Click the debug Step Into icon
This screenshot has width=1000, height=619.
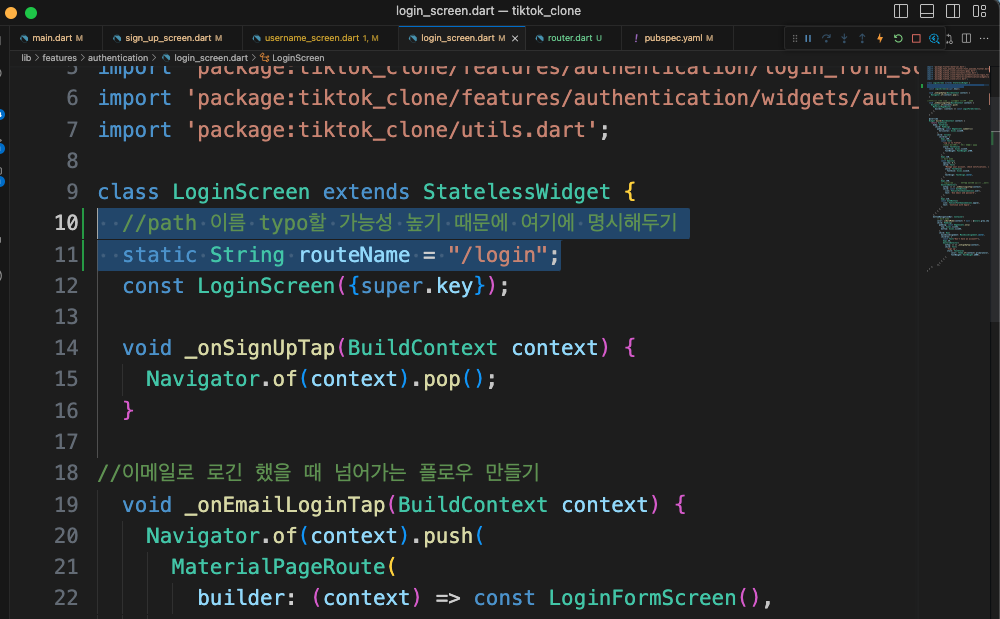(844, 38)
